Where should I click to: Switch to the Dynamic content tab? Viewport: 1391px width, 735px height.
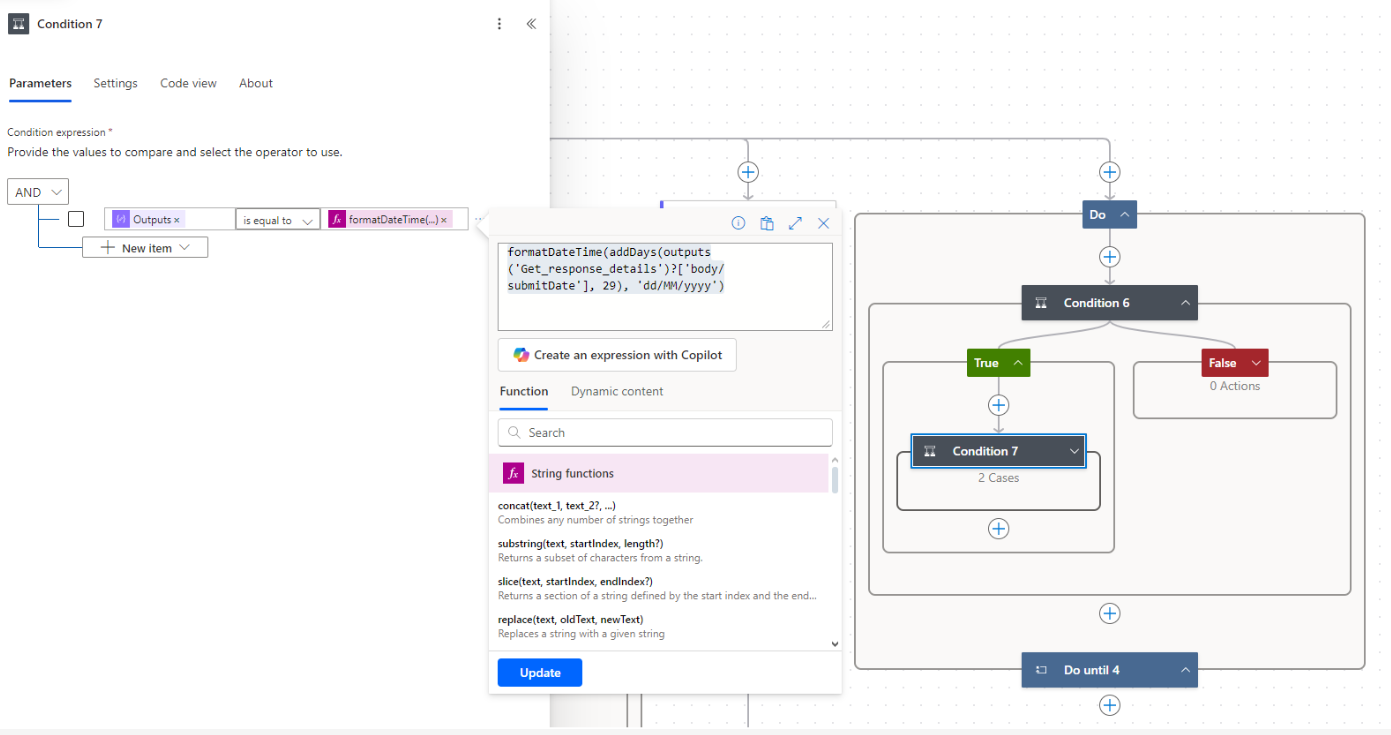tap(616, 391)
